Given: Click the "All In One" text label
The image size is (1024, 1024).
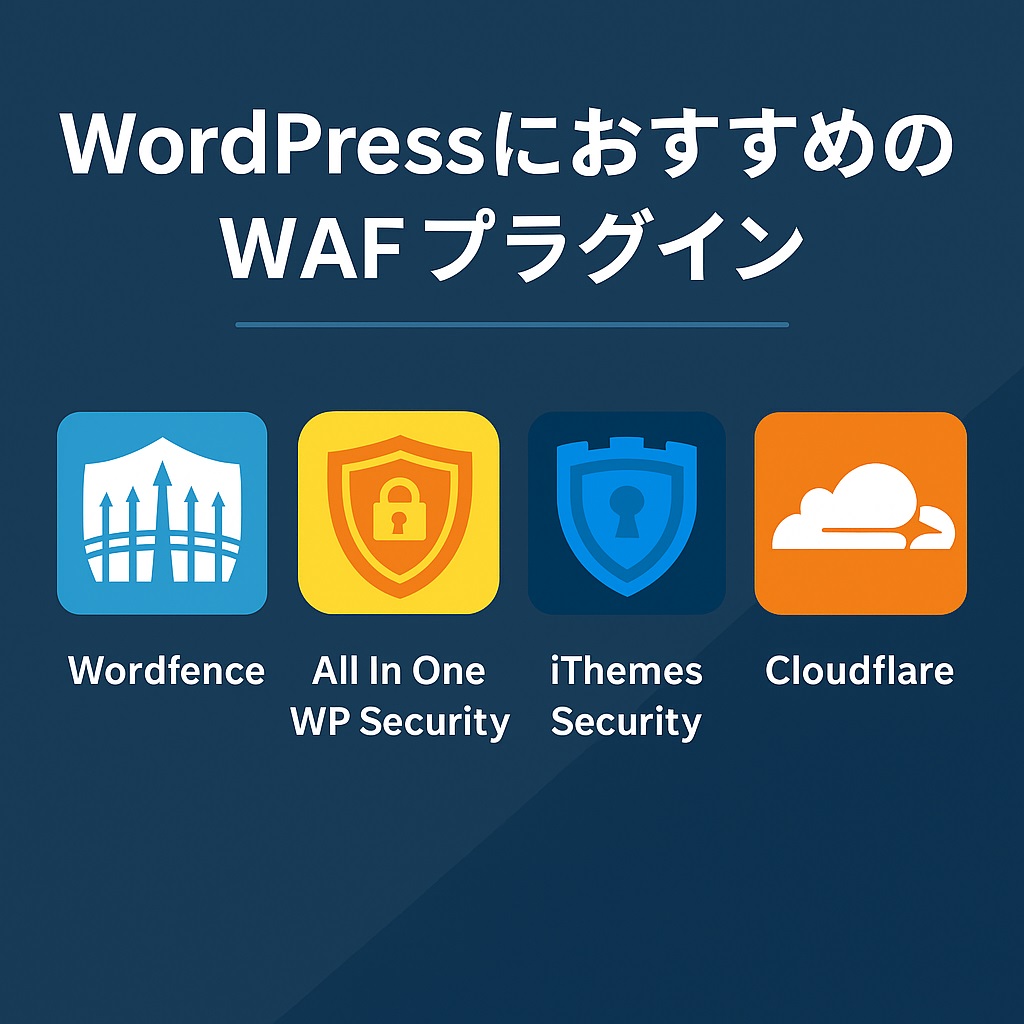Looking at the screenshot, I should tap(398, 671).
